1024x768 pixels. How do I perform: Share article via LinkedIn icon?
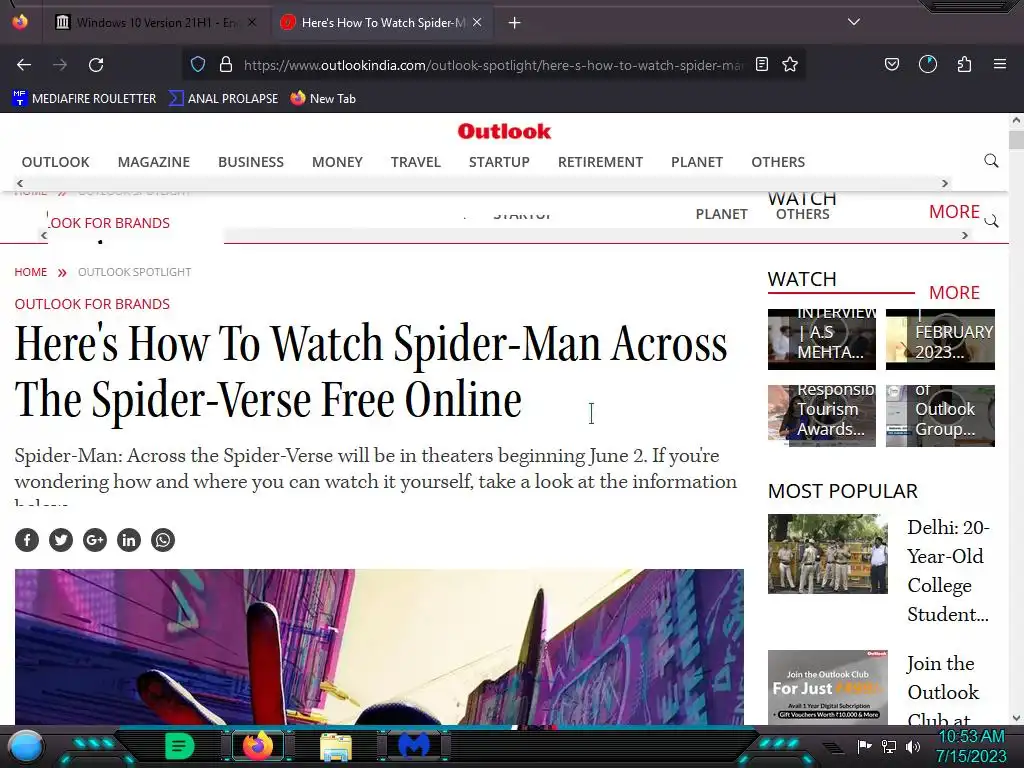(x=129, y=540)
